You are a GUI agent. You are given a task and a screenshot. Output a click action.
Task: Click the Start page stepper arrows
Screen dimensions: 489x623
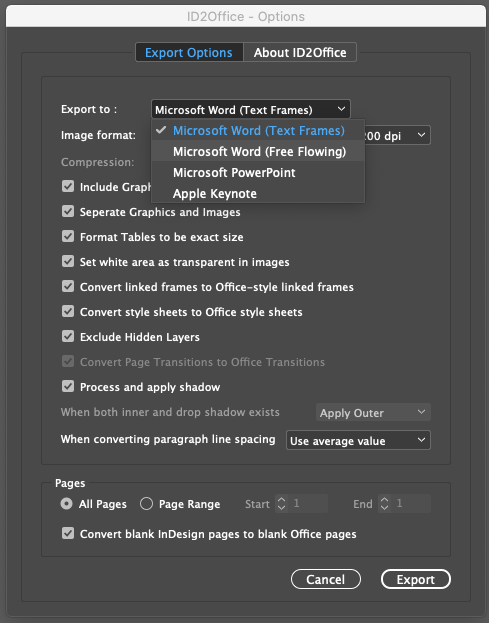282,503
